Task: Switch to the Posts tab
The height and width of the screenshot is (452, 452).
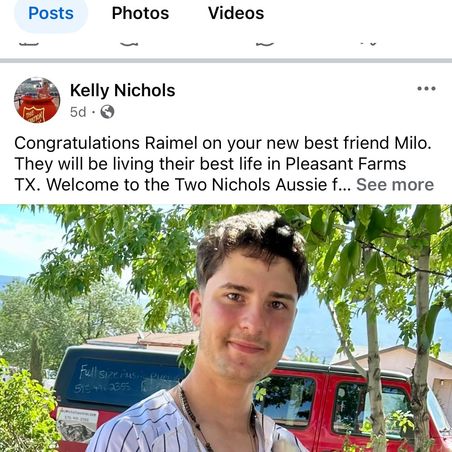Action: [51, 14]
